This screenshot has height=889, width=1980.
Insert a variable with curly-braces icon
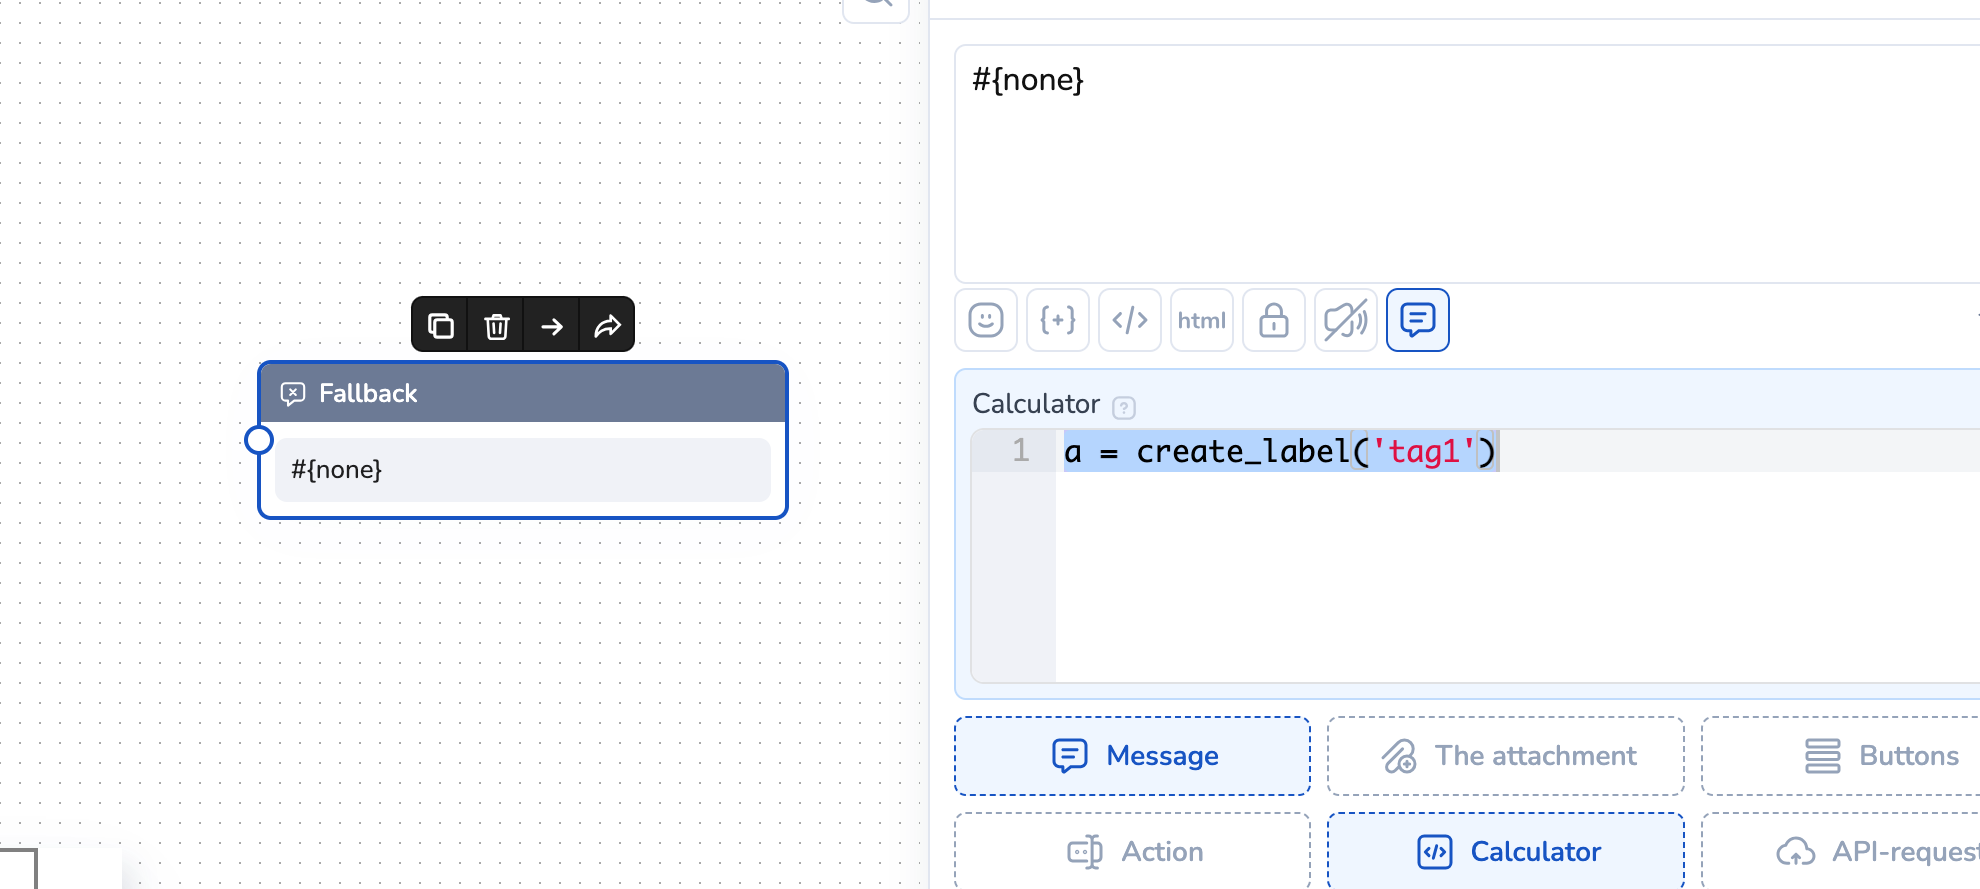[x=1058, y=320]
